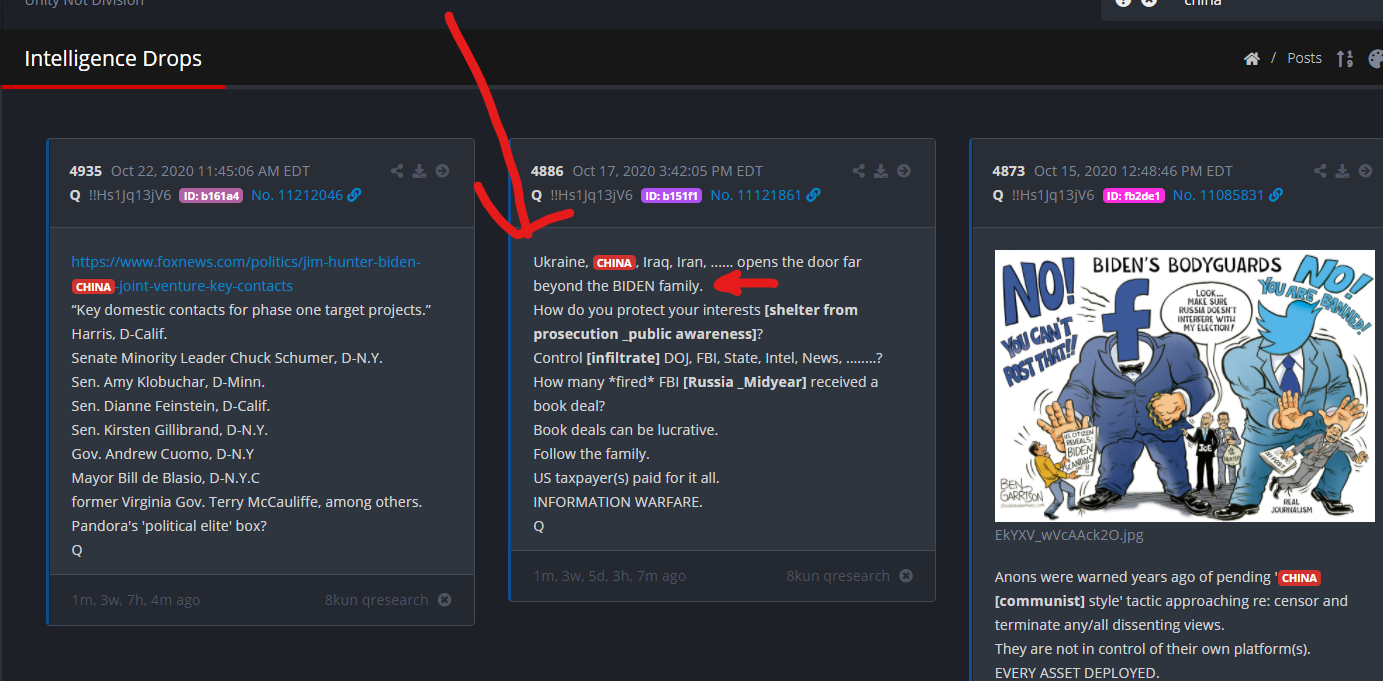1383x681 pixels.
Task: Click post number 4935
Action: point(86,171)
